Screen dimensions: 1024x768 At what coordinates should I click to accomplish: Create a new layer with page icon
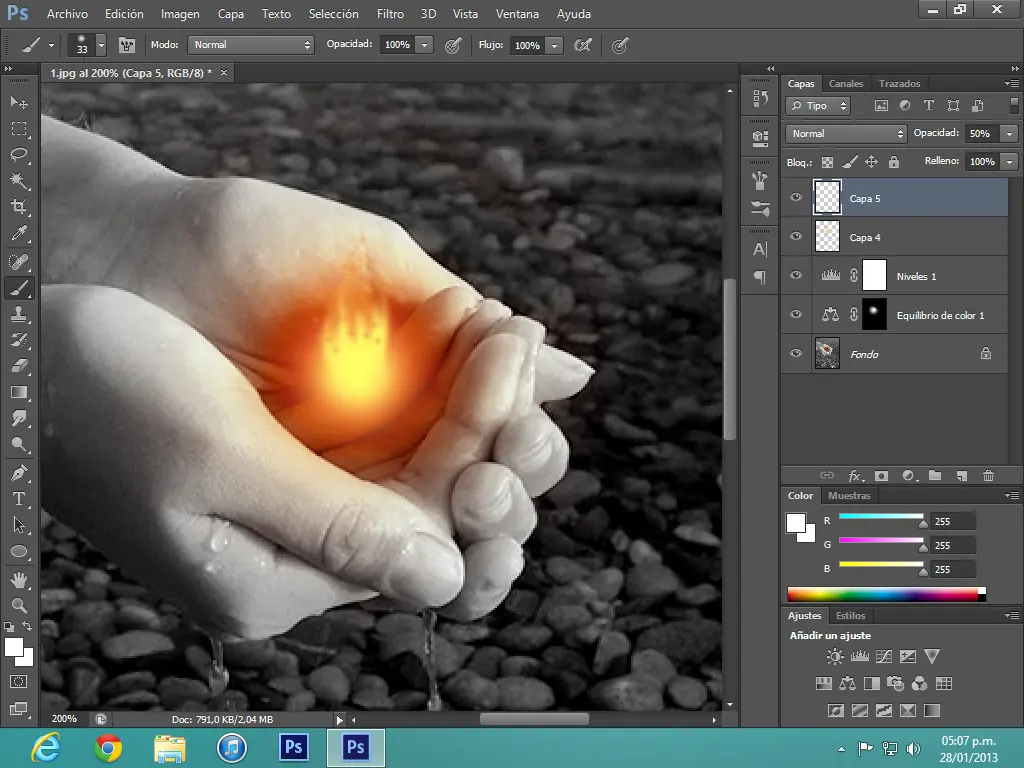tap(961, 476)
